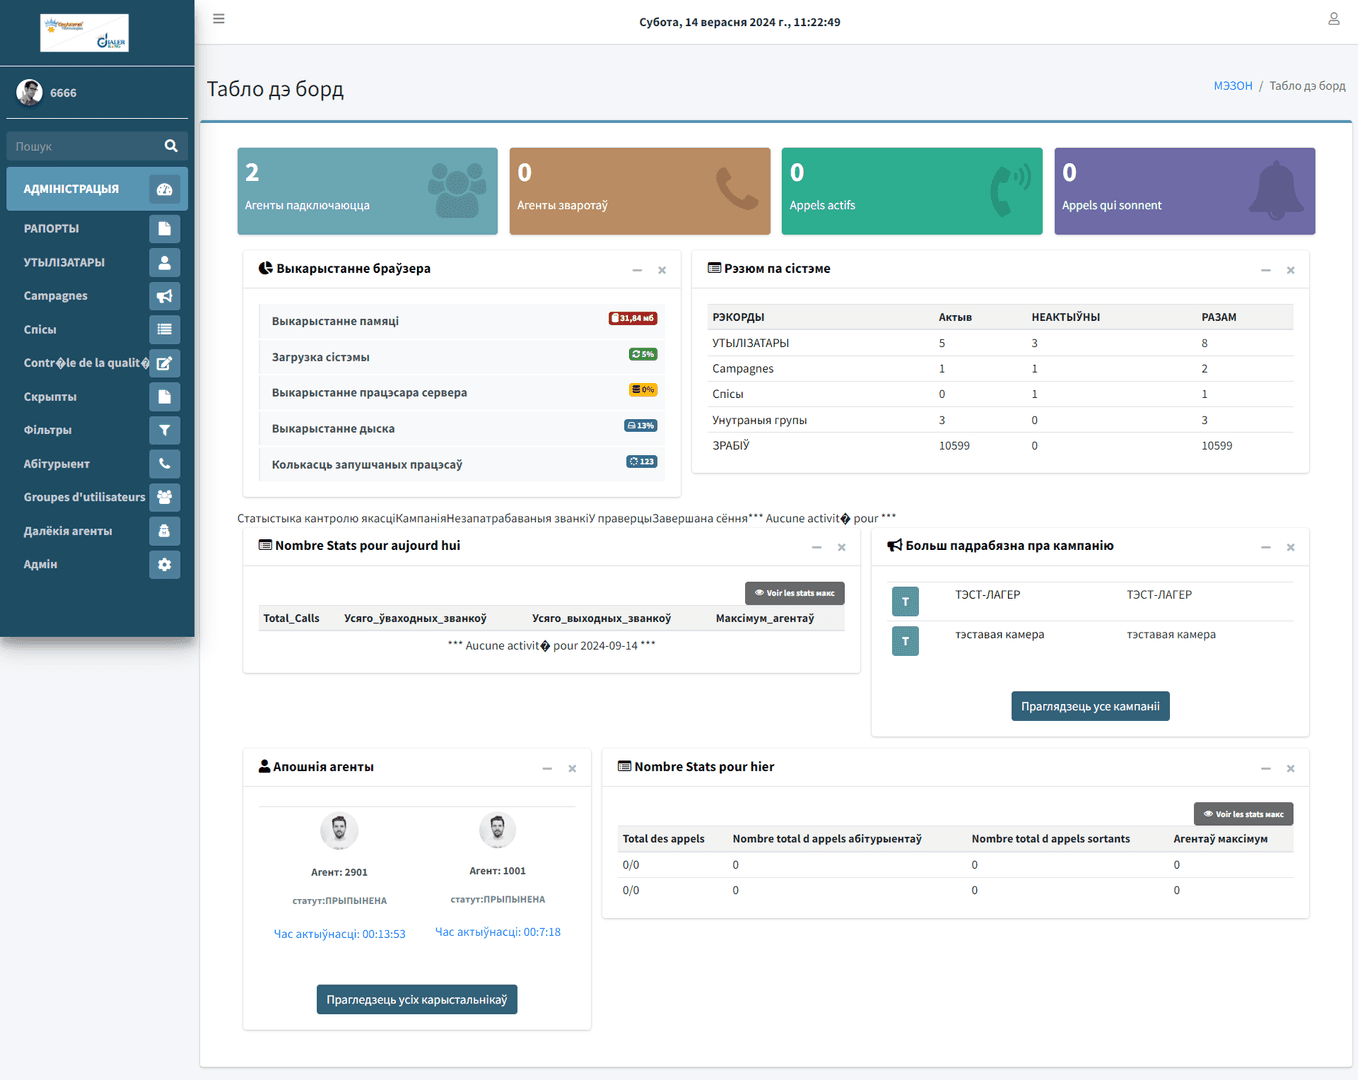This screenshot has width=1358, height=1080.
Task: Click the Далёкія агенты lock icon
Action: pyautogui.click(x=164, y=531)
